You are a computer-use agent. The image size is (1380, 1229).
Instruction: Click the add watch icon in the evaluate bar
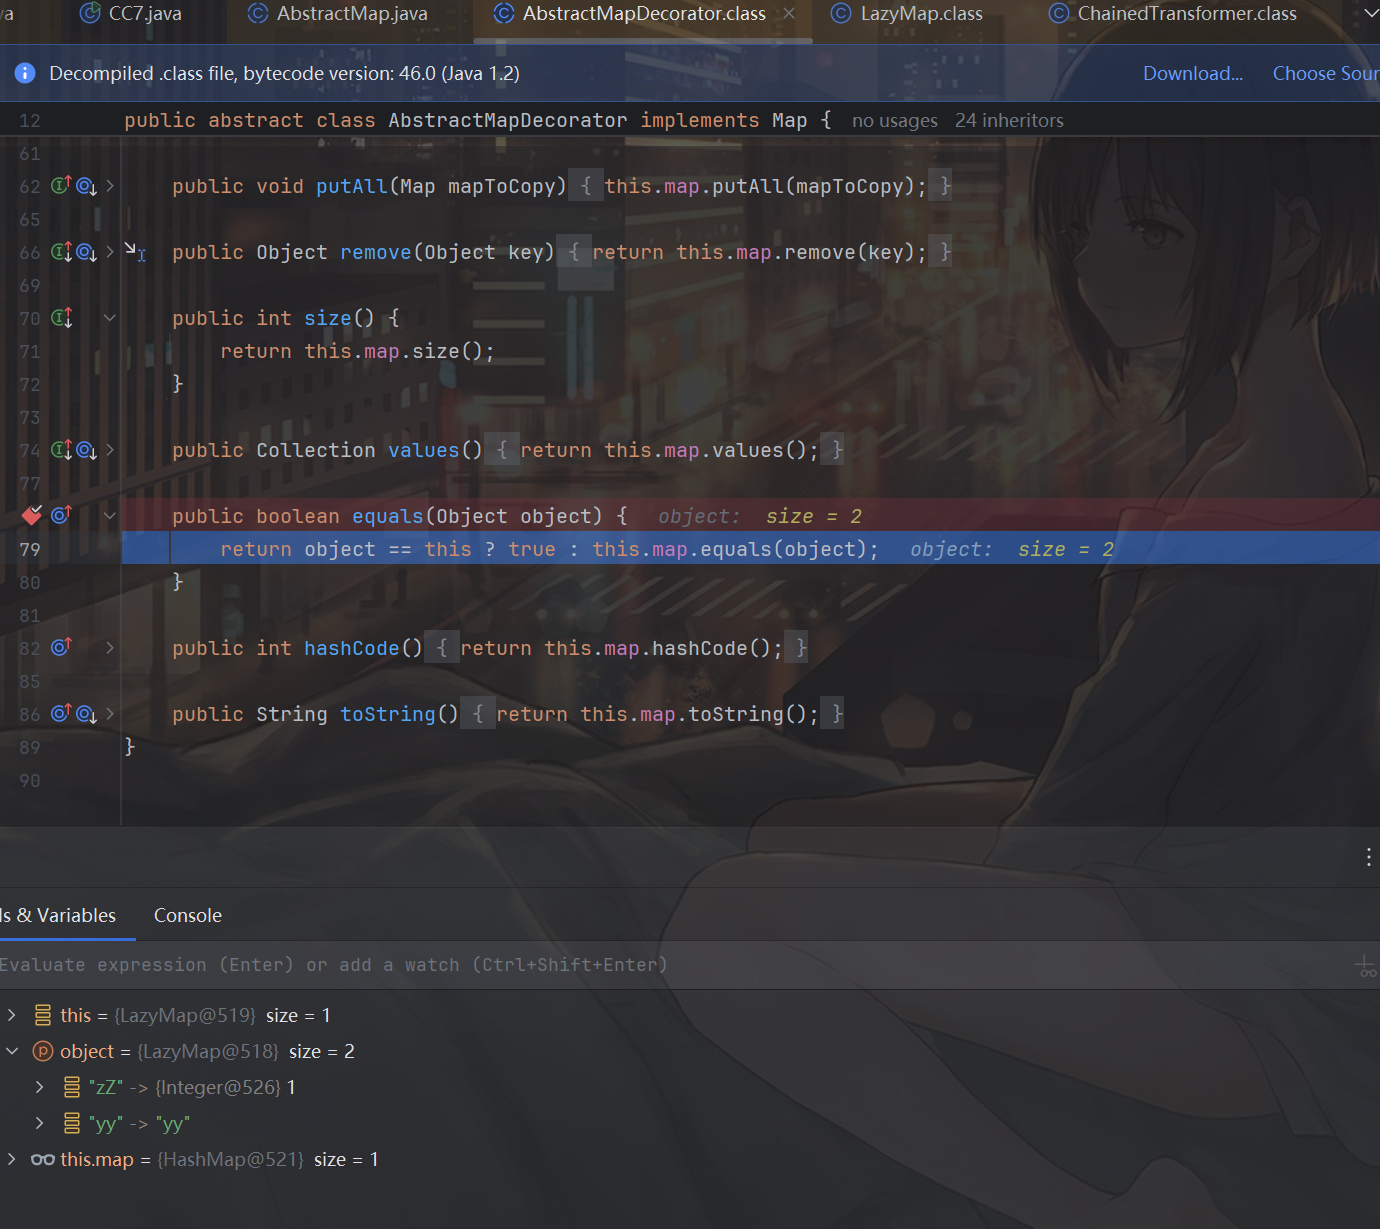tap(1365, 966)
